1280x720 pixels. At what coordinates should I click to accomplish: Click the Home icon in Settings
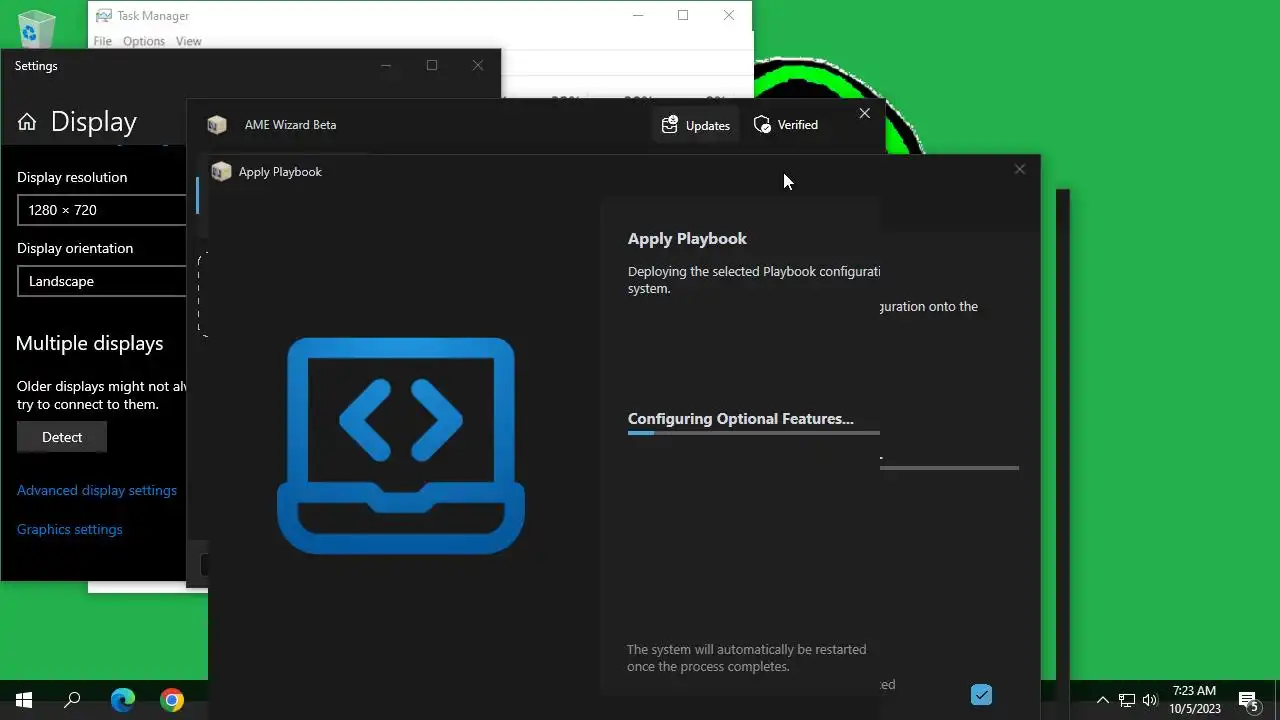coord(27,122)
